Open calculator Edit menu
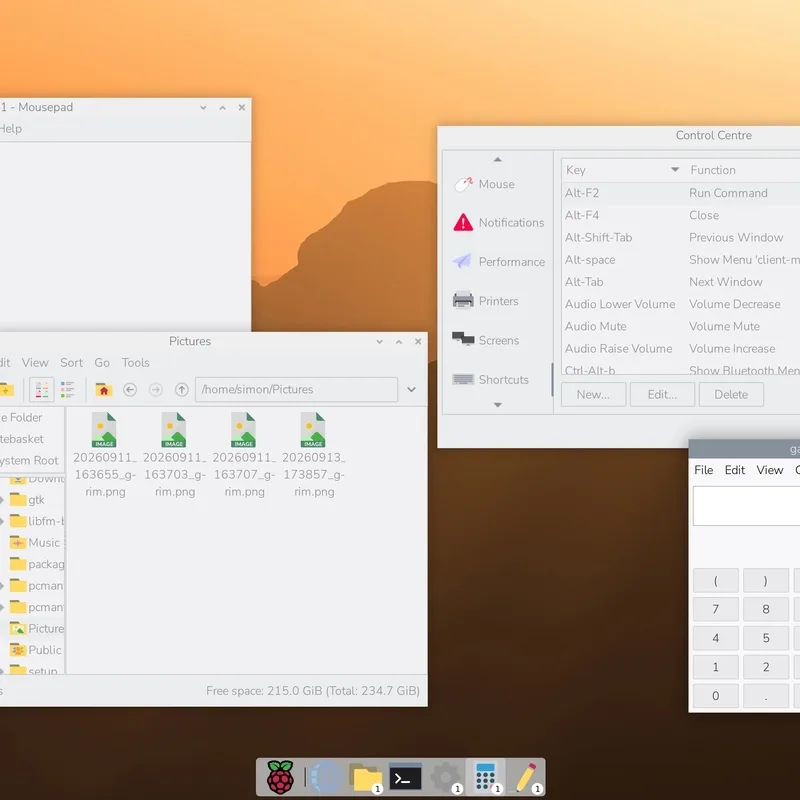The width and height of the screenshot is (800, 800). click(735, 470)
